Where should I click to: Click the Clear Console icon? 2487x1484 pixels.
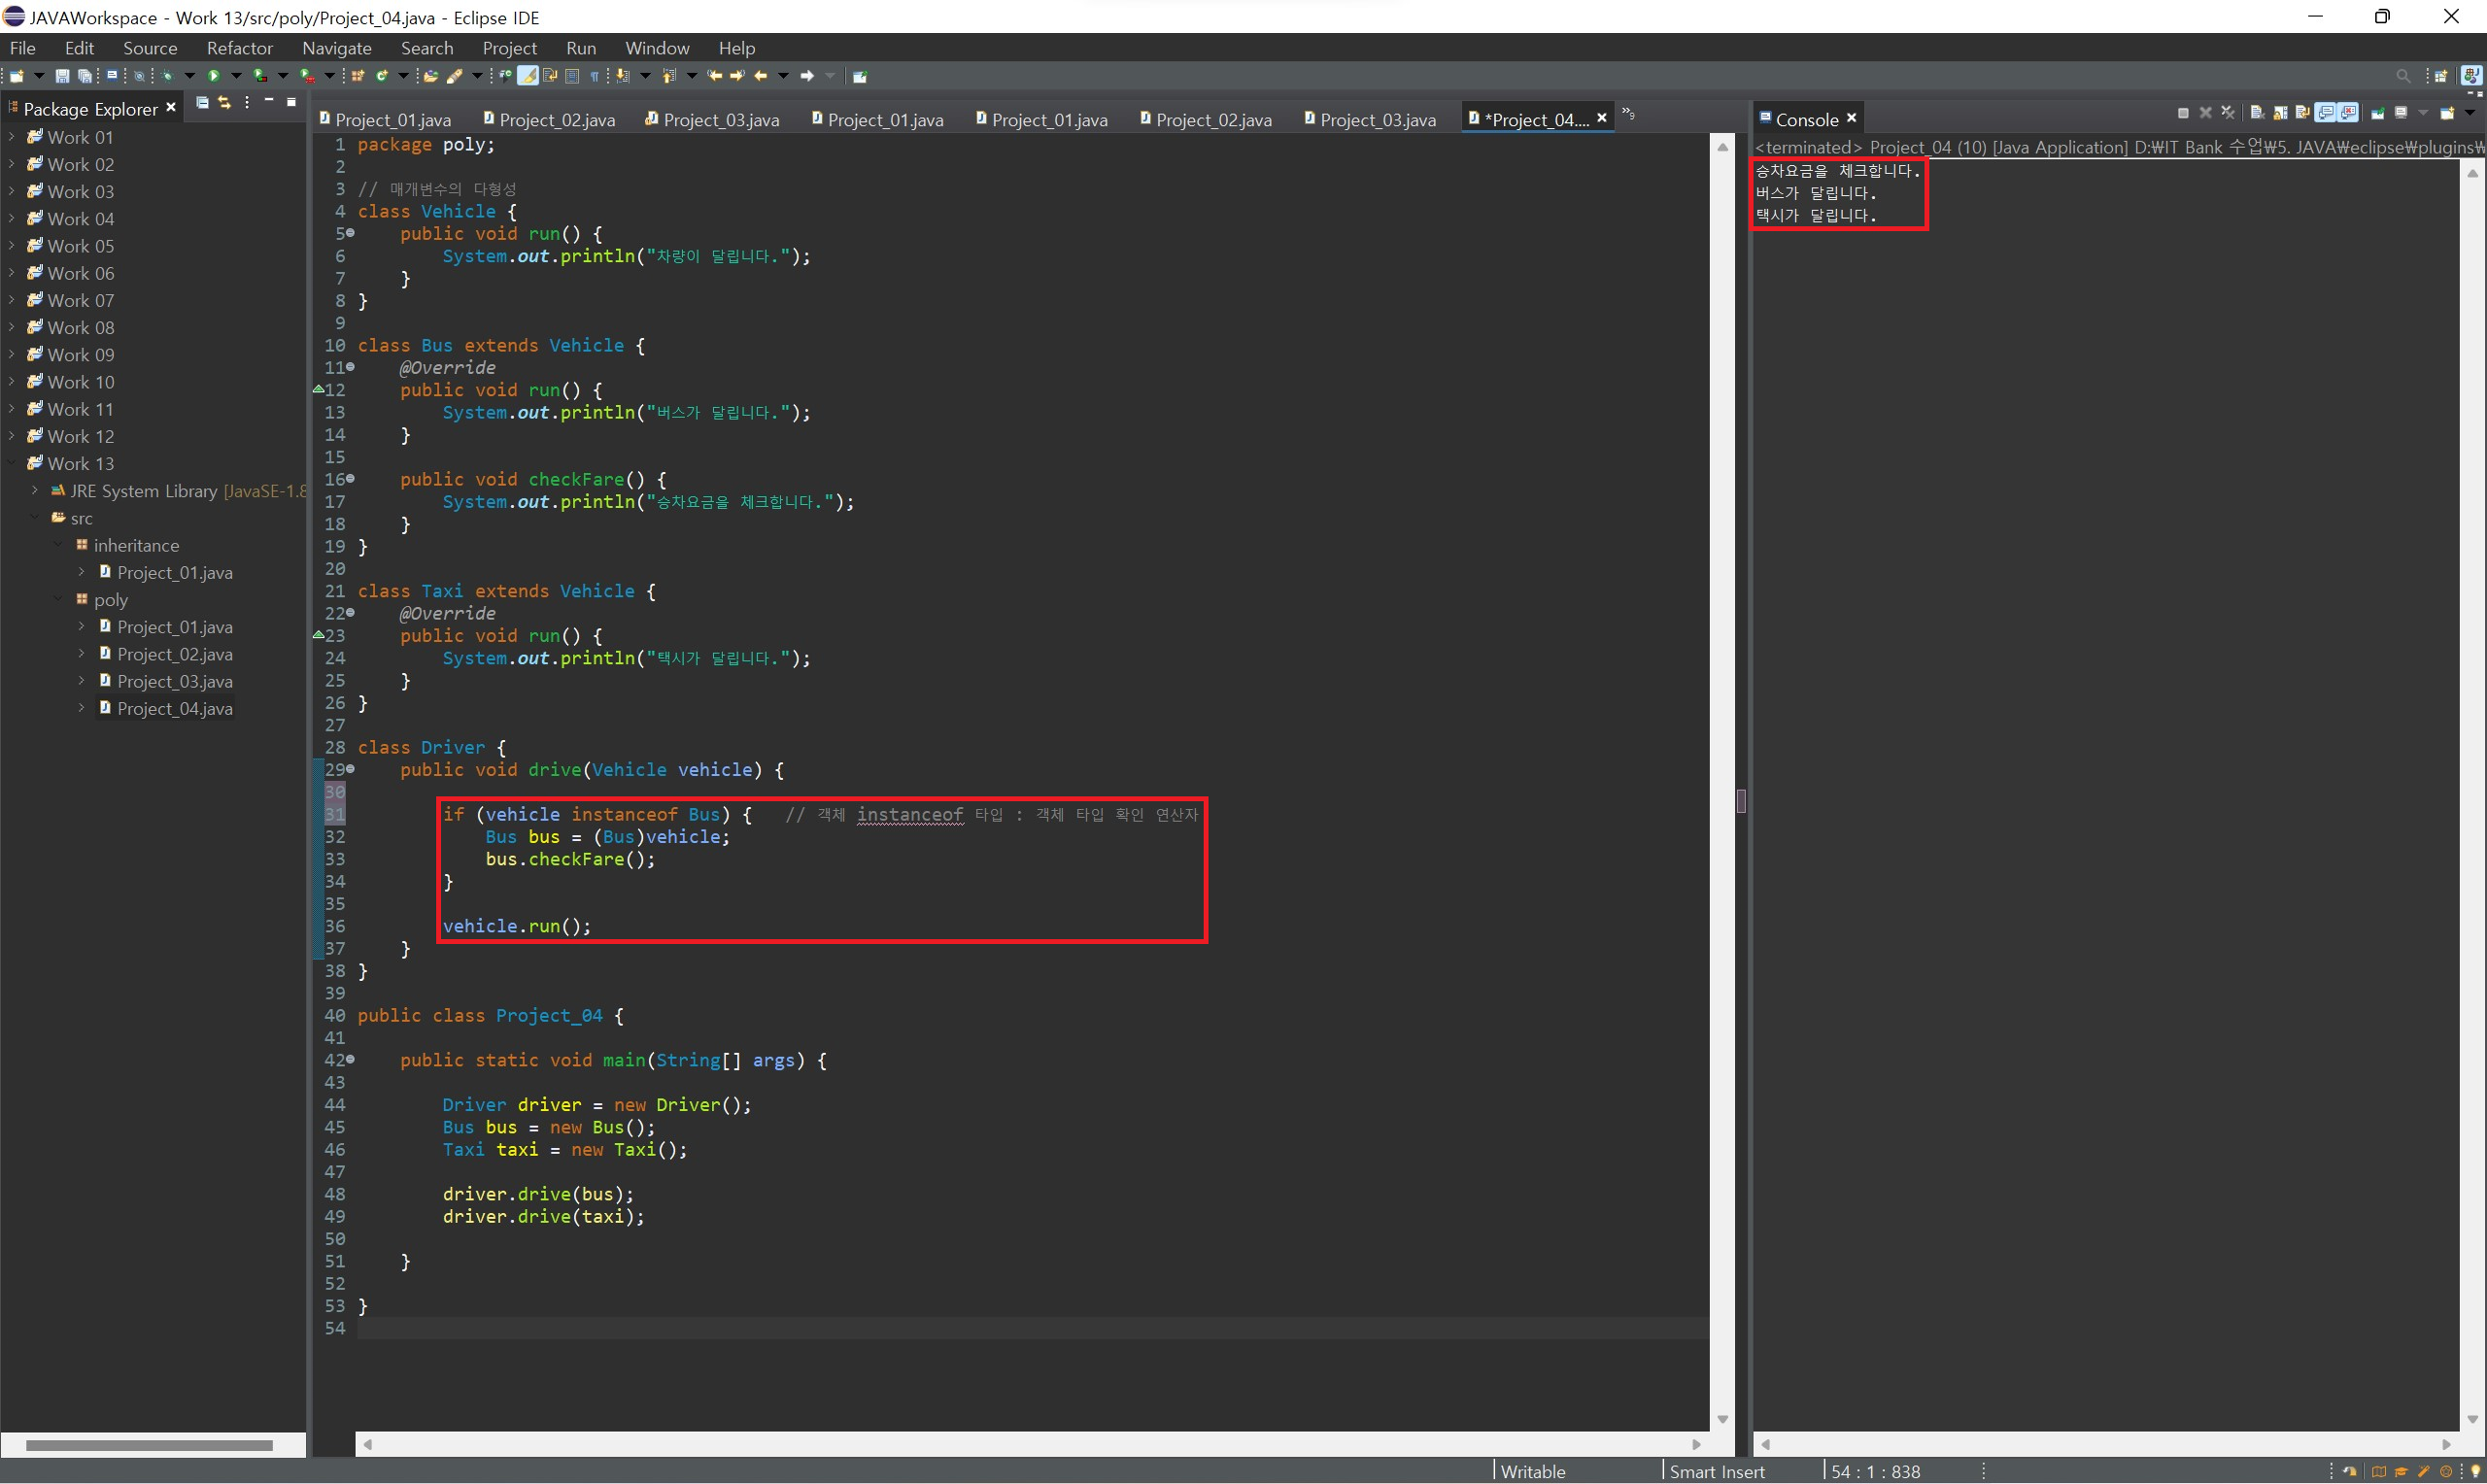[x=2256, y=113]
